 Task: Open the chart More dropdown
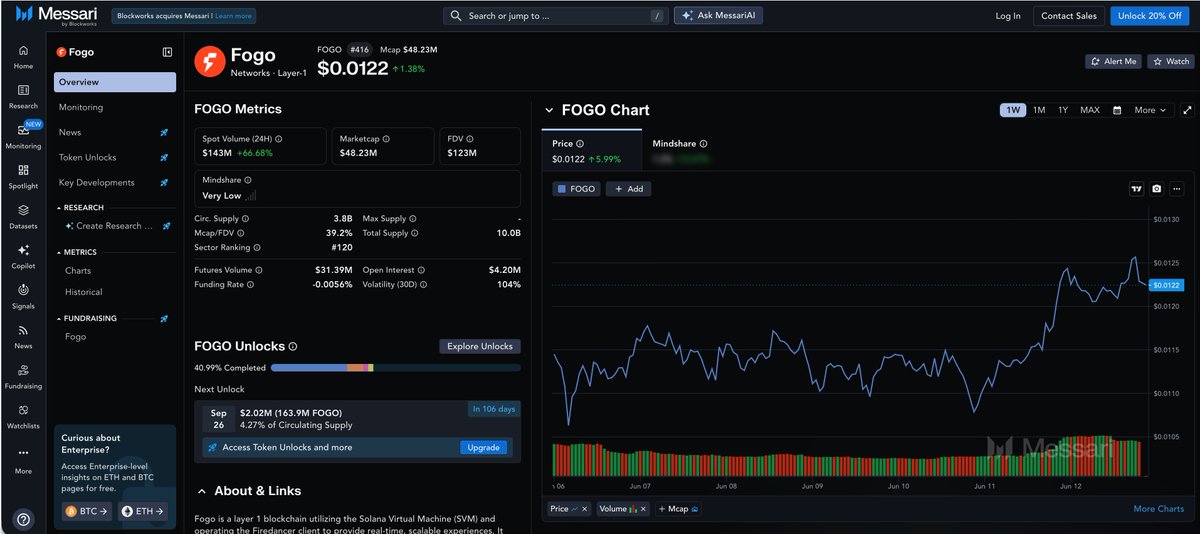click(1150, 110)
